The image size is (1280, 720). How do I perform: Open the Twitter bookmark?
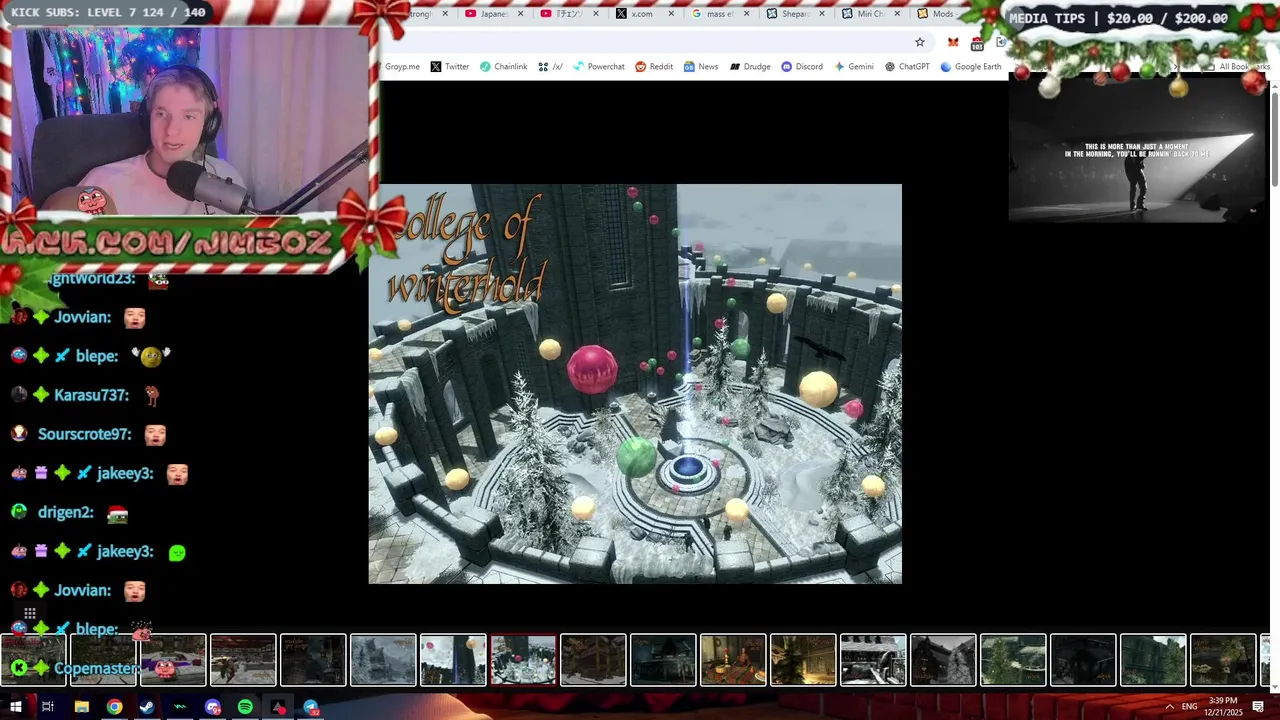click(450, 67)
